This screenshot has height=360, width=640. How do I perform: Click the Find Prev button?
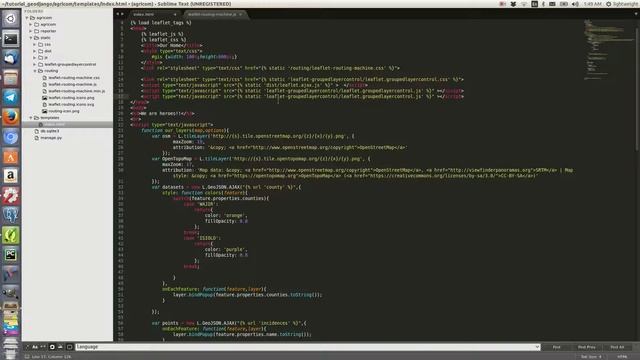click(587, 347)
